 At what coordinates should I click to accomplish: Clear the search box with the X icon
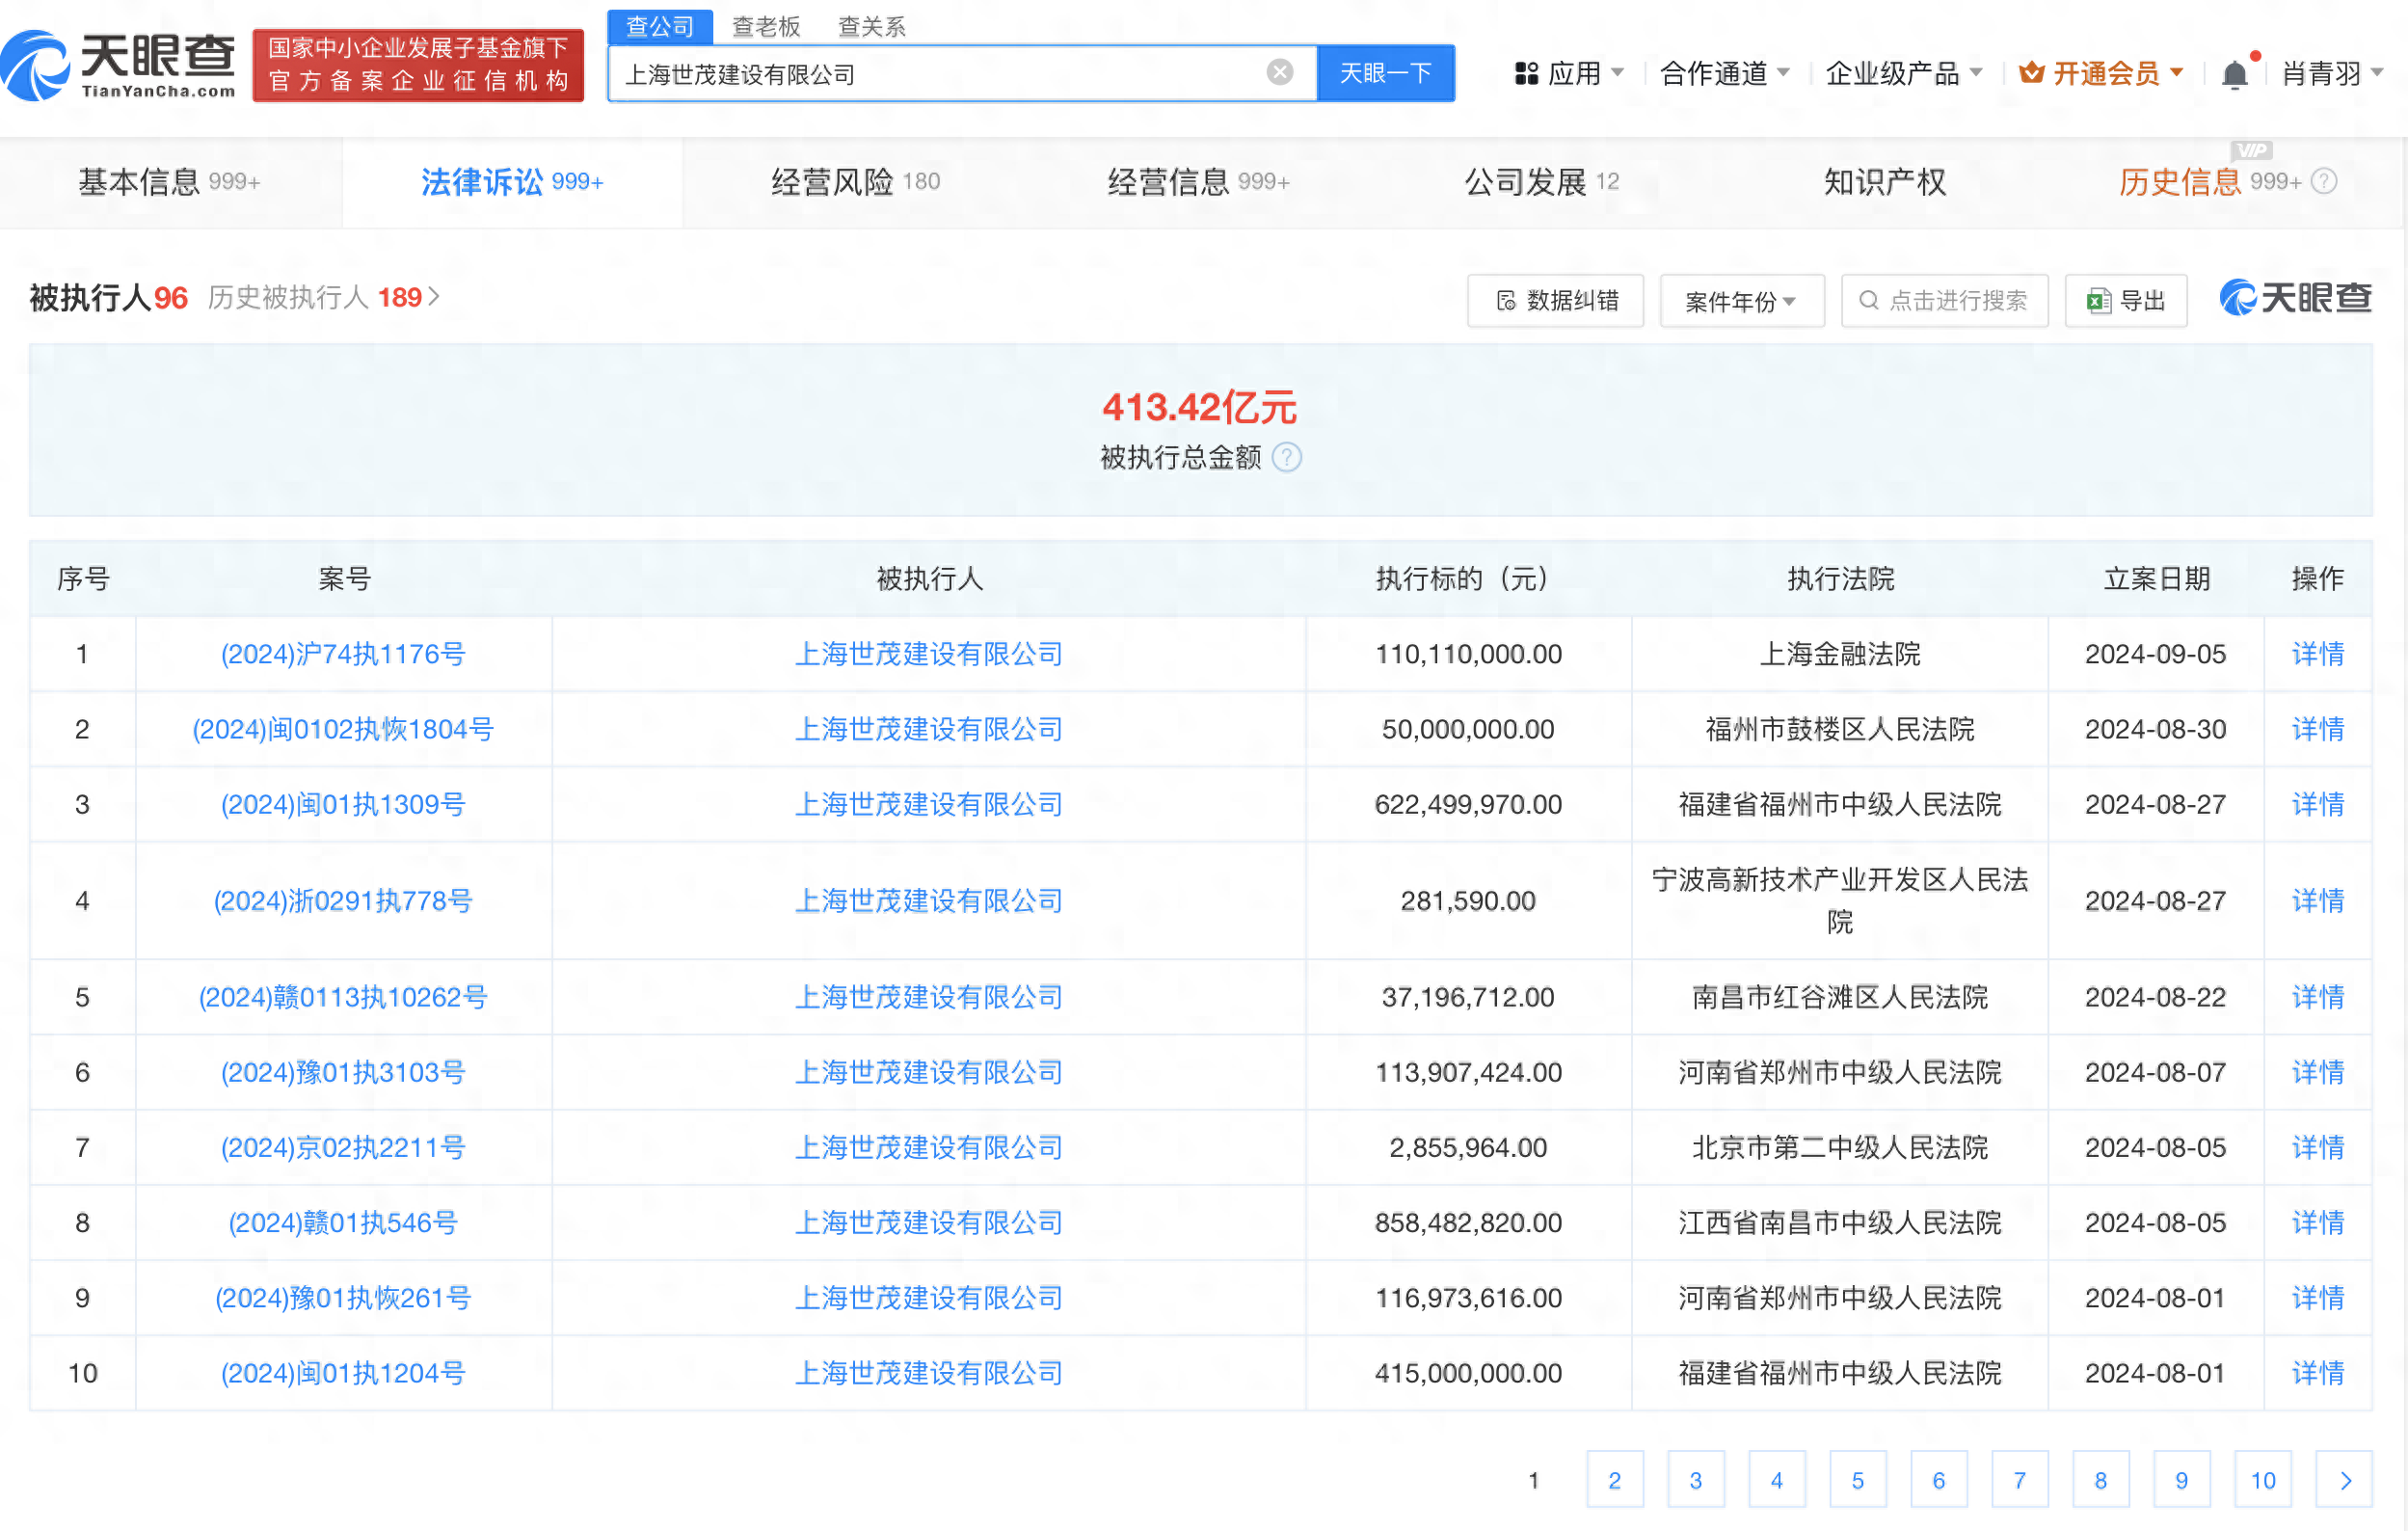[x=1279, y=73]
